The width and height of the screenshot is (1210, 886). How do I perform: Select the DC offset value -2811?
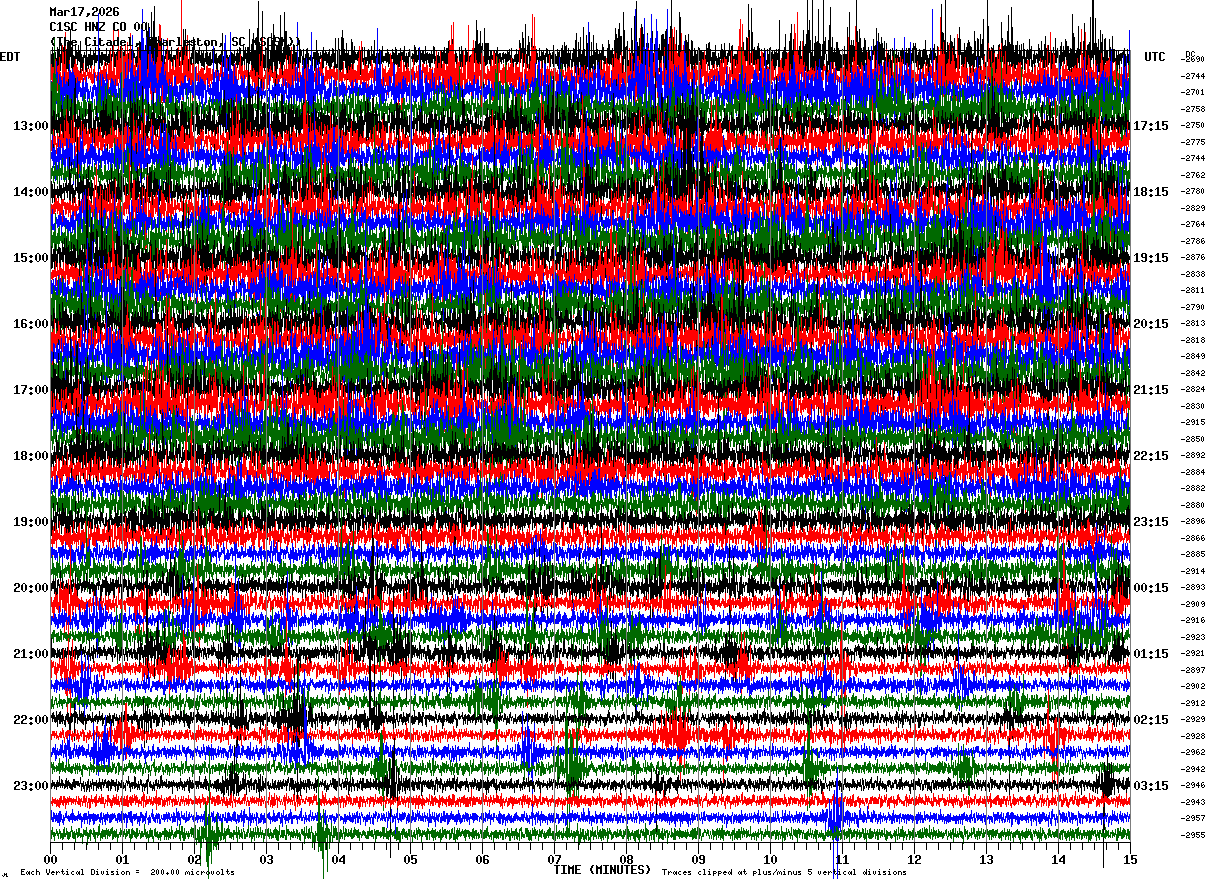(x=1194, y=291)
